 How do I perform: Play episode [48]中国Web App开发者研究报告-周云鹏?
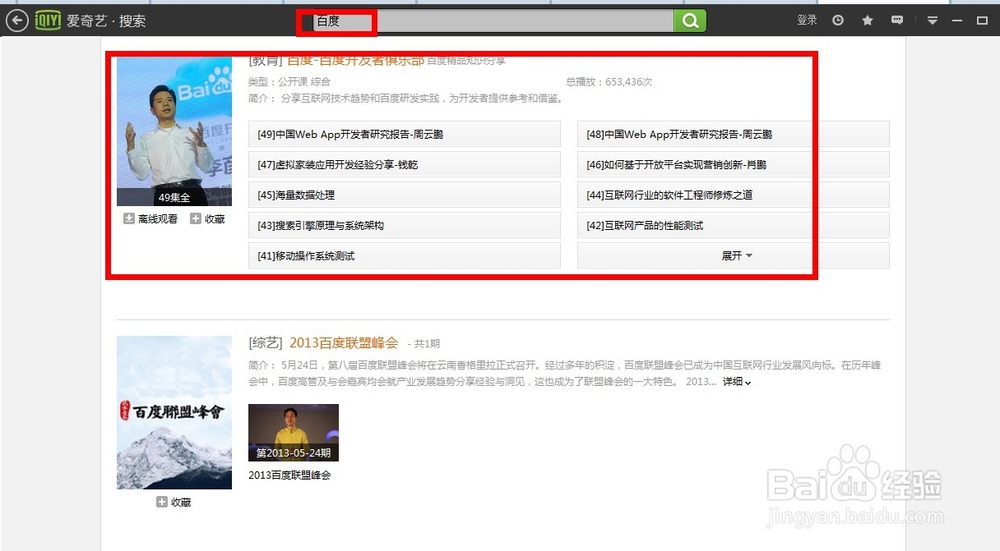(733, 134)
